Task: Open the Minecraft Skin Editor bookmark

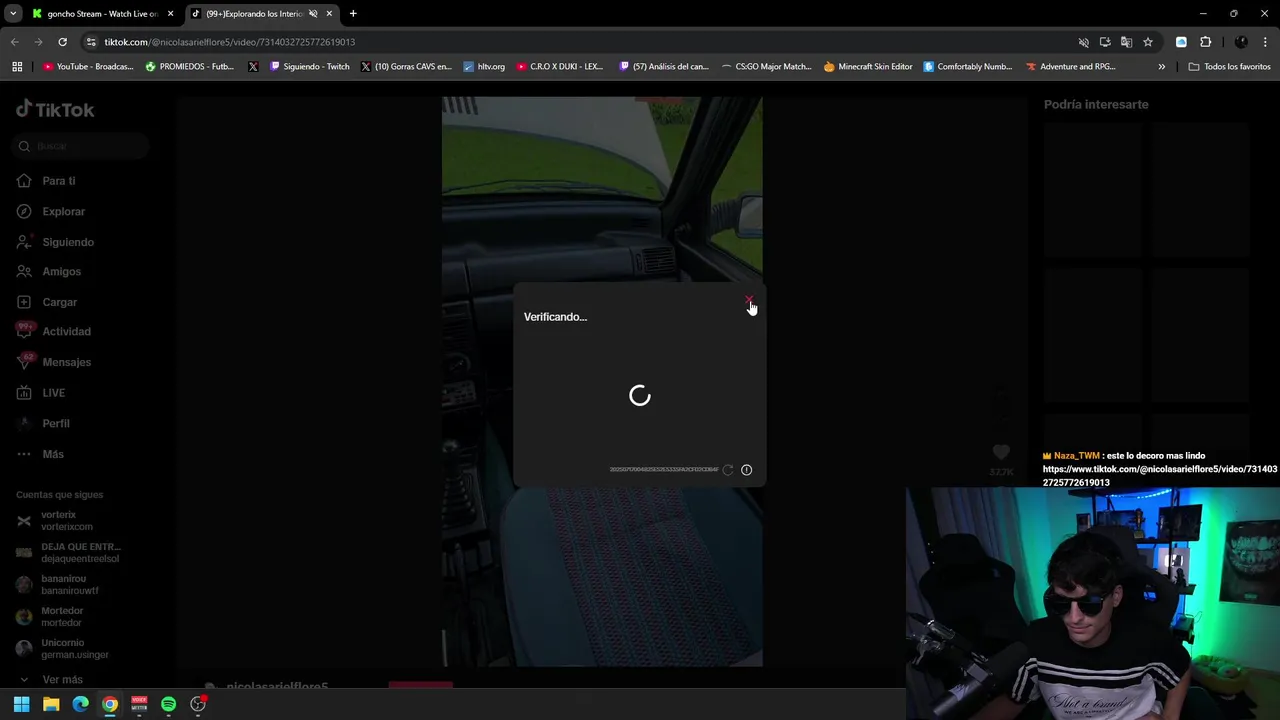Action: click(868, 67)
